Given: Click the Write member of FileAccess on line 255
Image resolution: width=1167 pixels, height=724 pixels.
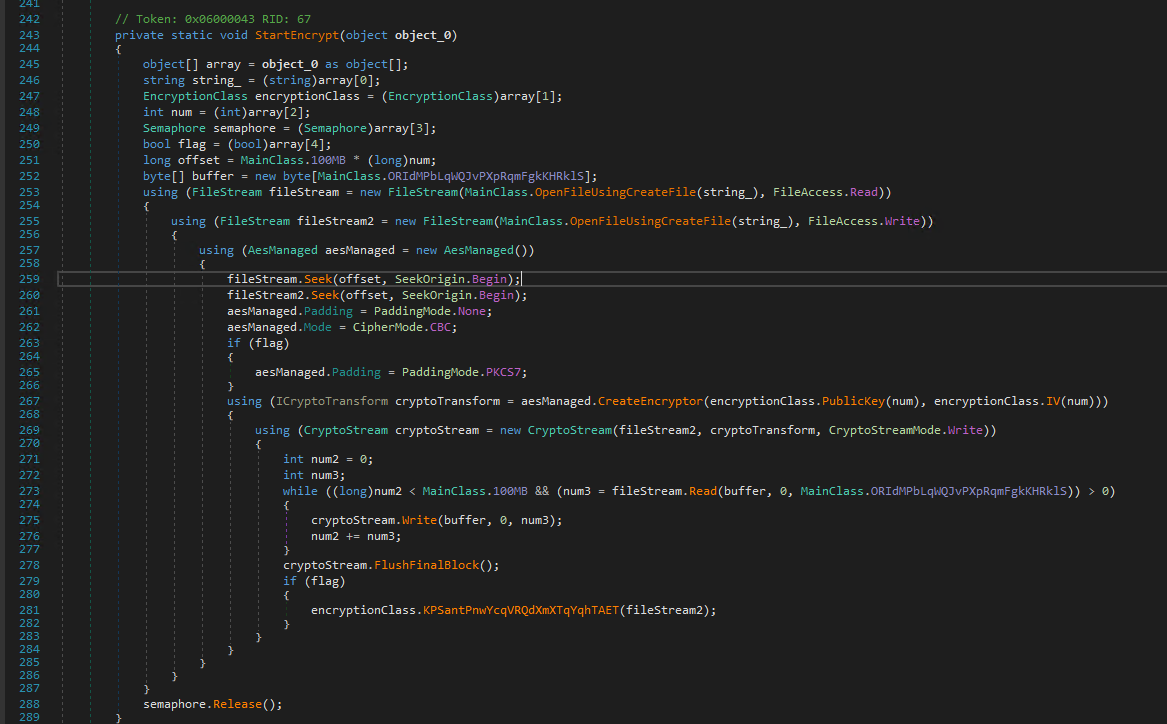Looking at the screenshot, I should [x=902, y=222].
